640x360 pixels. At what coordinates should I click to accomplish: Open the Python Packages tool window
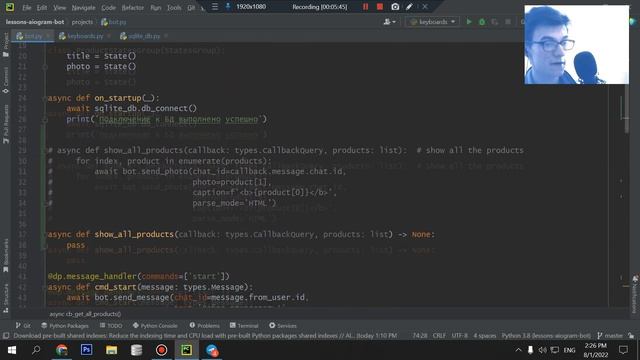click(64, 325)
